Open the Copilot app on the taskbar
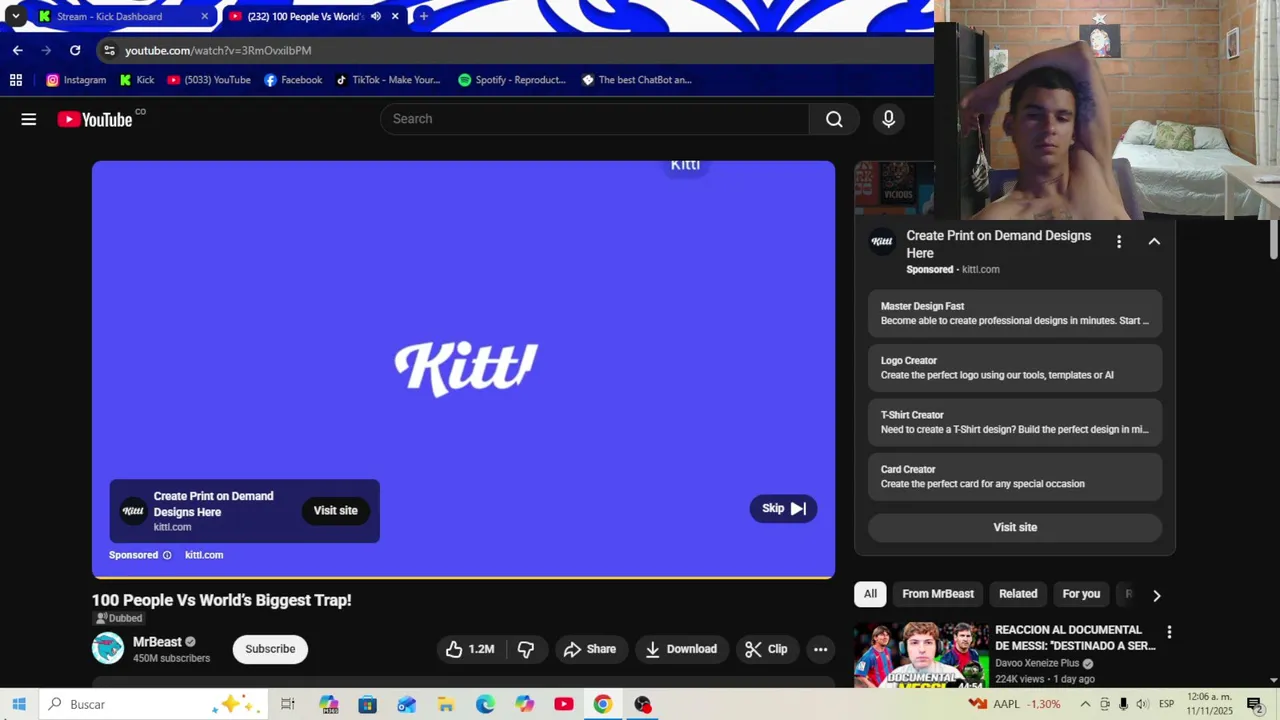The image size is (1280, 720). (x=525, y=704)
